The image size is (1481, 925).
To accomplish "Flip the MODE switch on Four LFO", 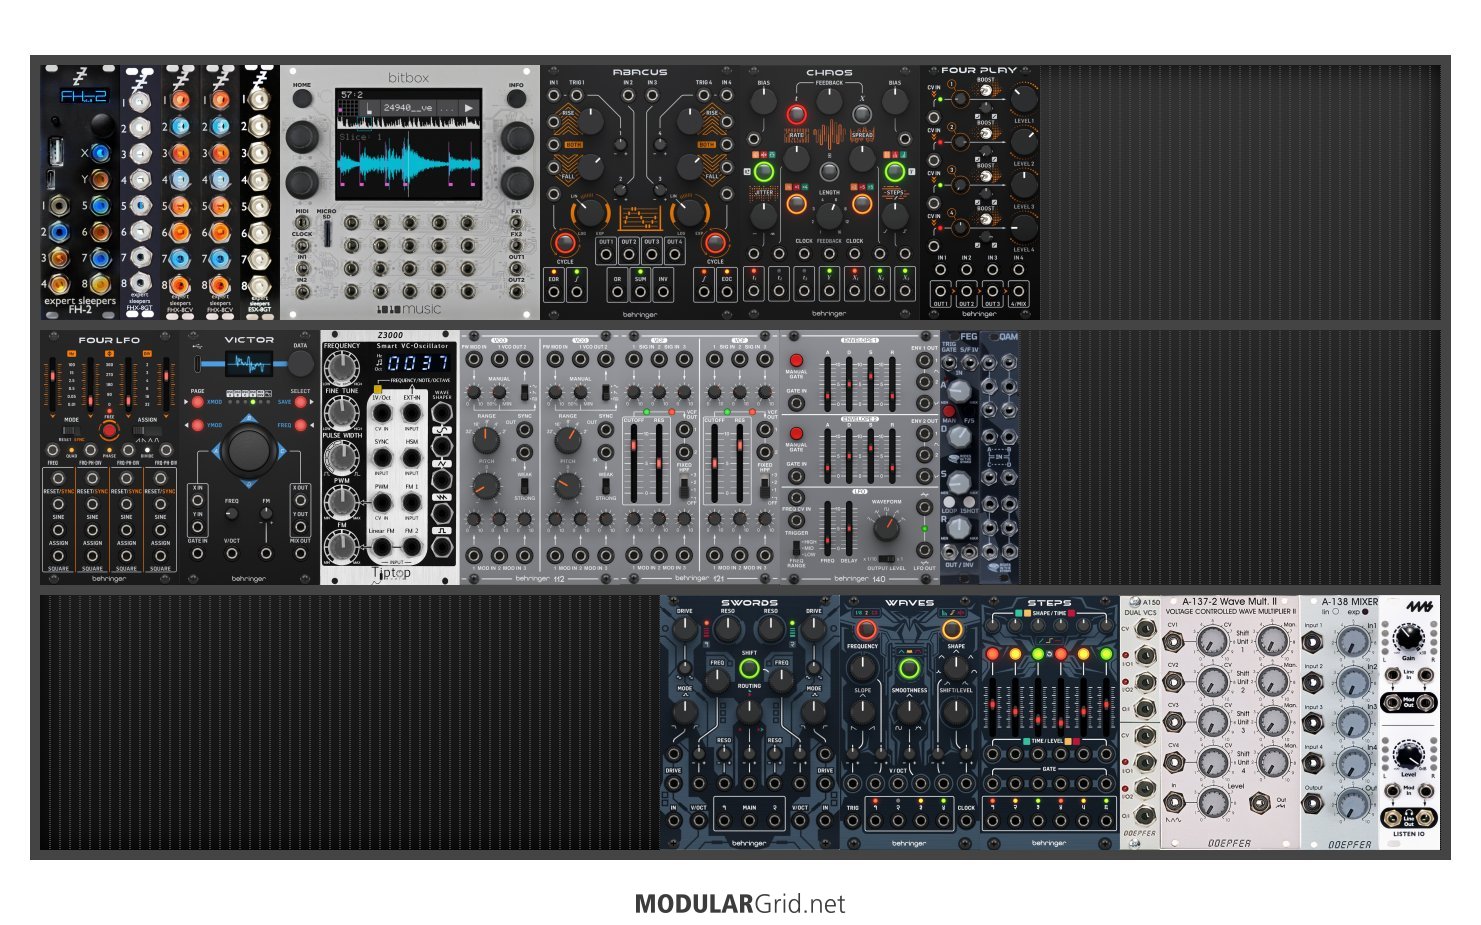I will [x=71, y=430].
